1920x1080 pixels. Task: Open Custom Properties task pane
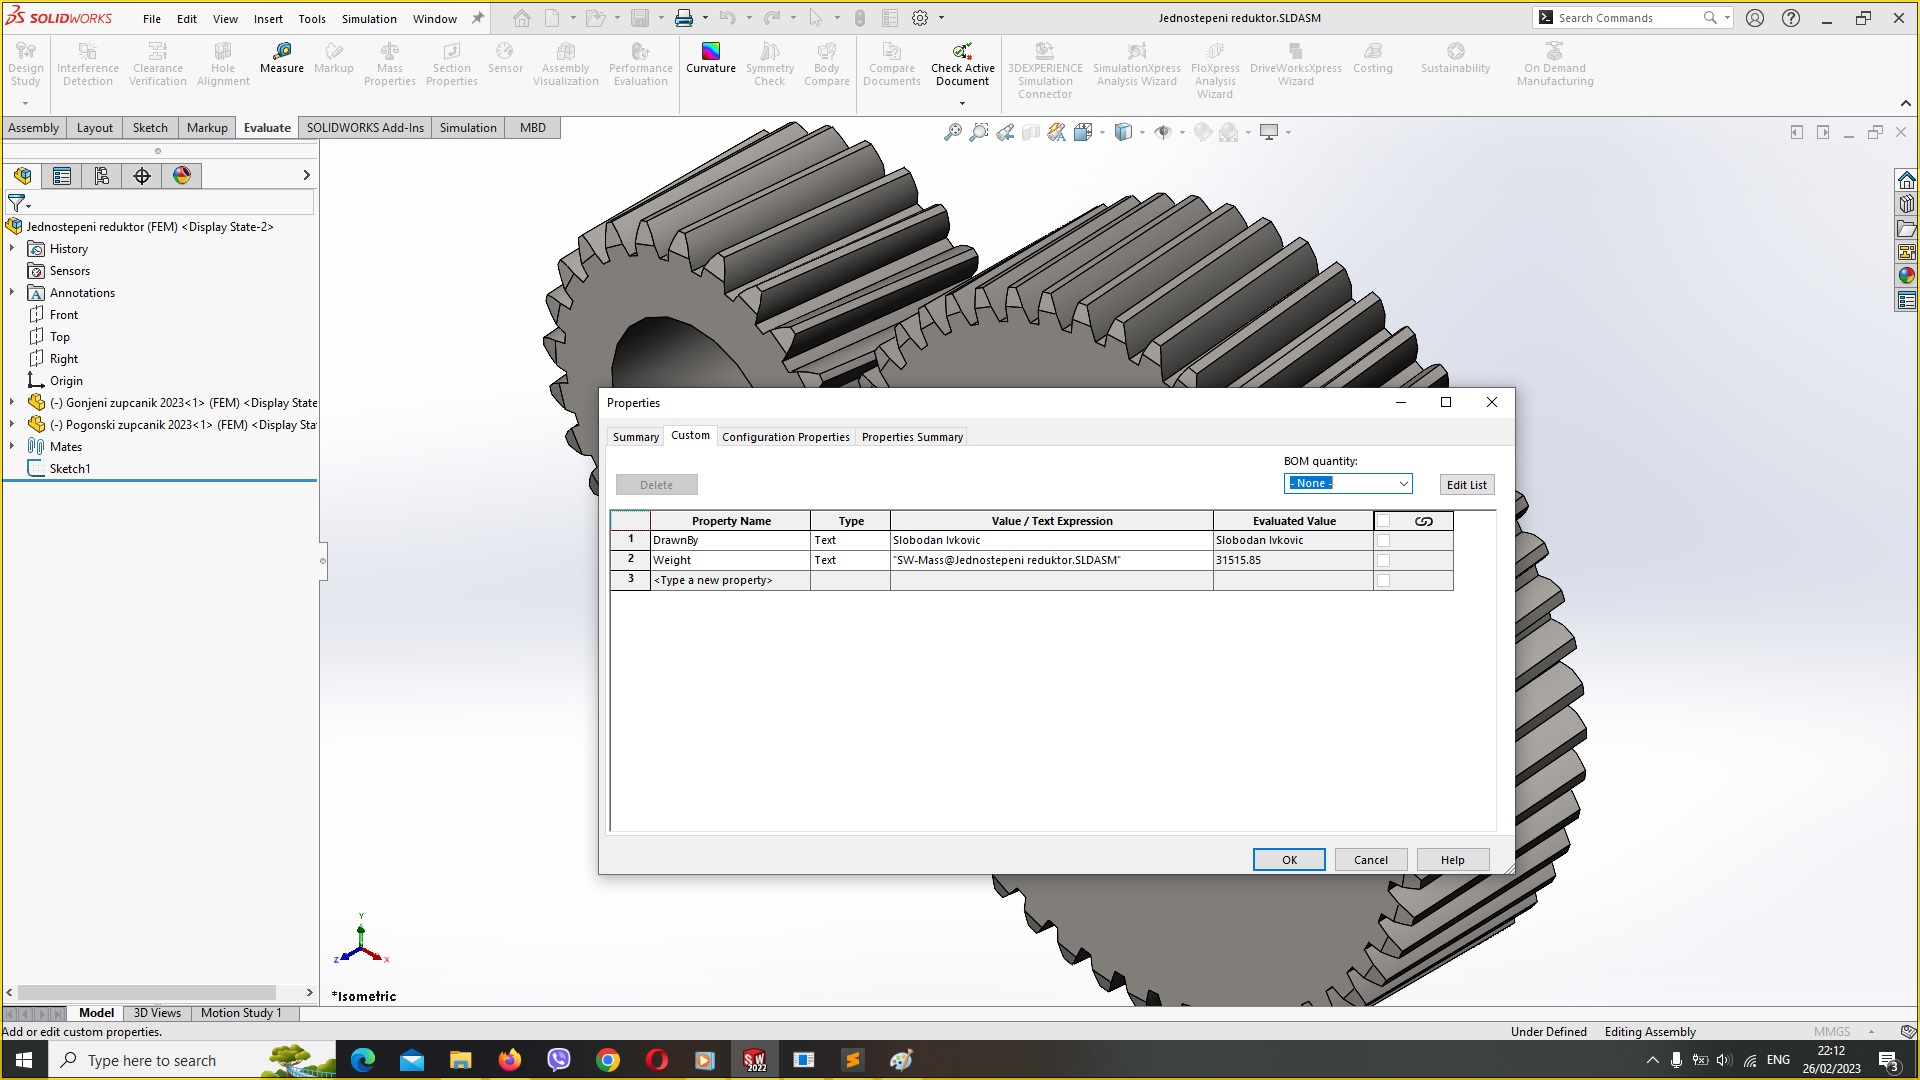pos(1907,300)
